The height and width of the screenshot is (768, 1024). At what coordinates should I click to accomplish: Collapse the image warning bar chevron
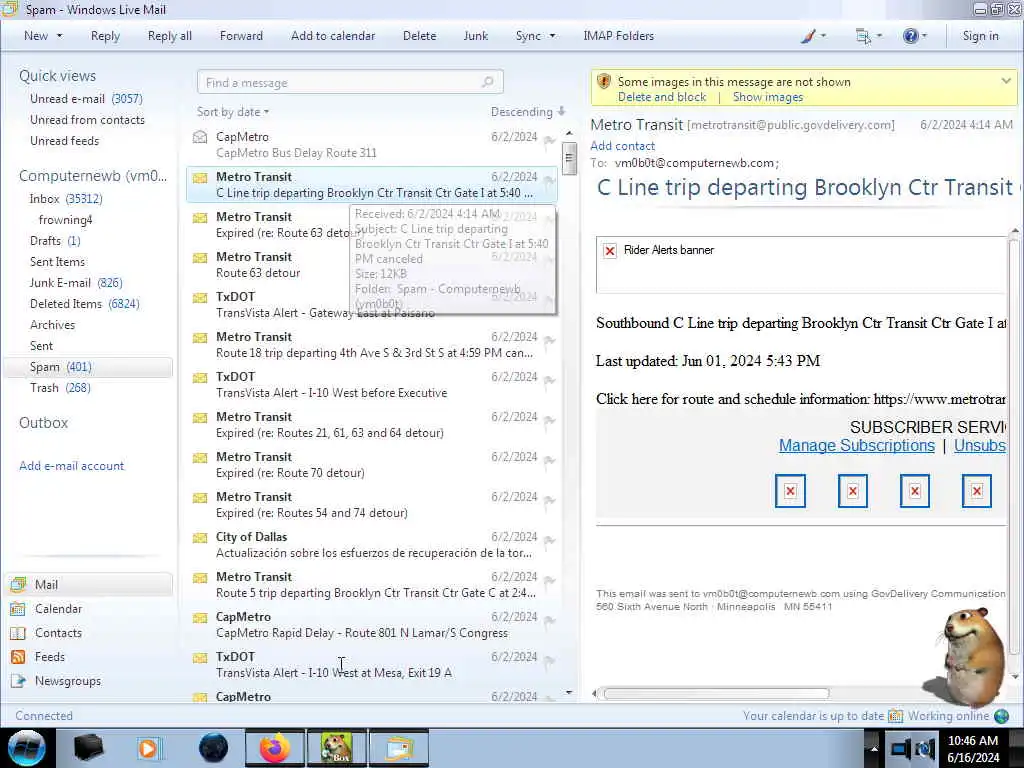point(1006,81)
